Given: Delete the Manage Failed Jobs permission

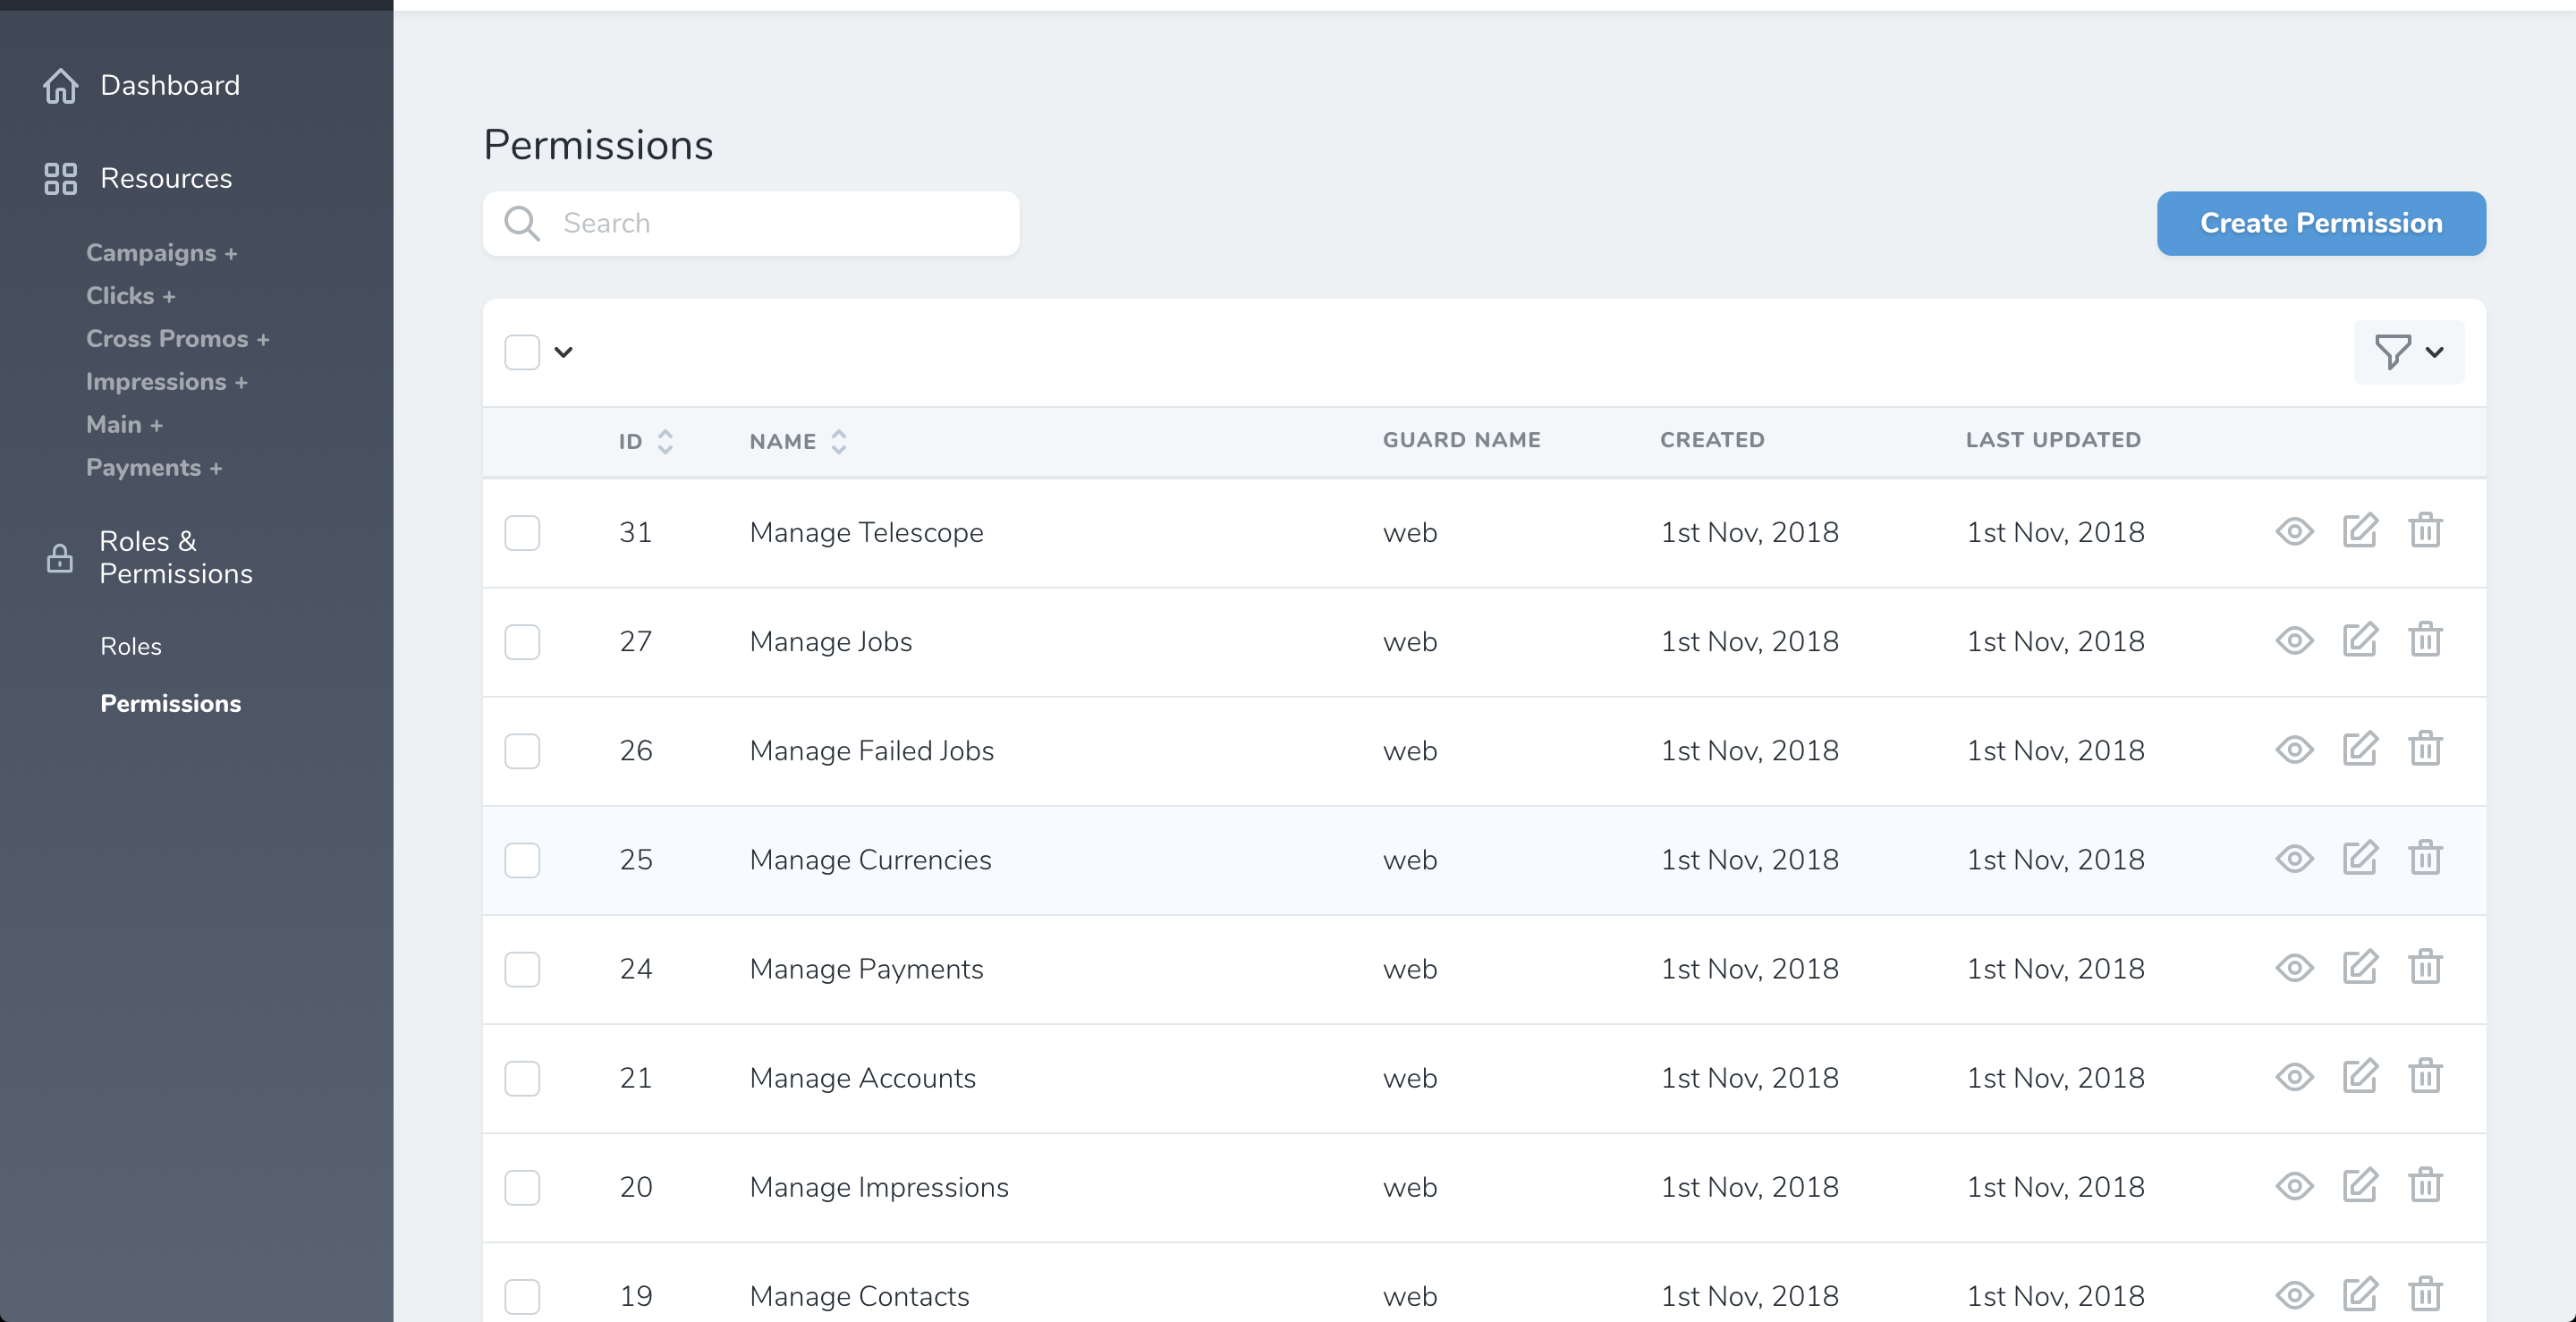Looking at the screenshot, I should coord(2425,749).
